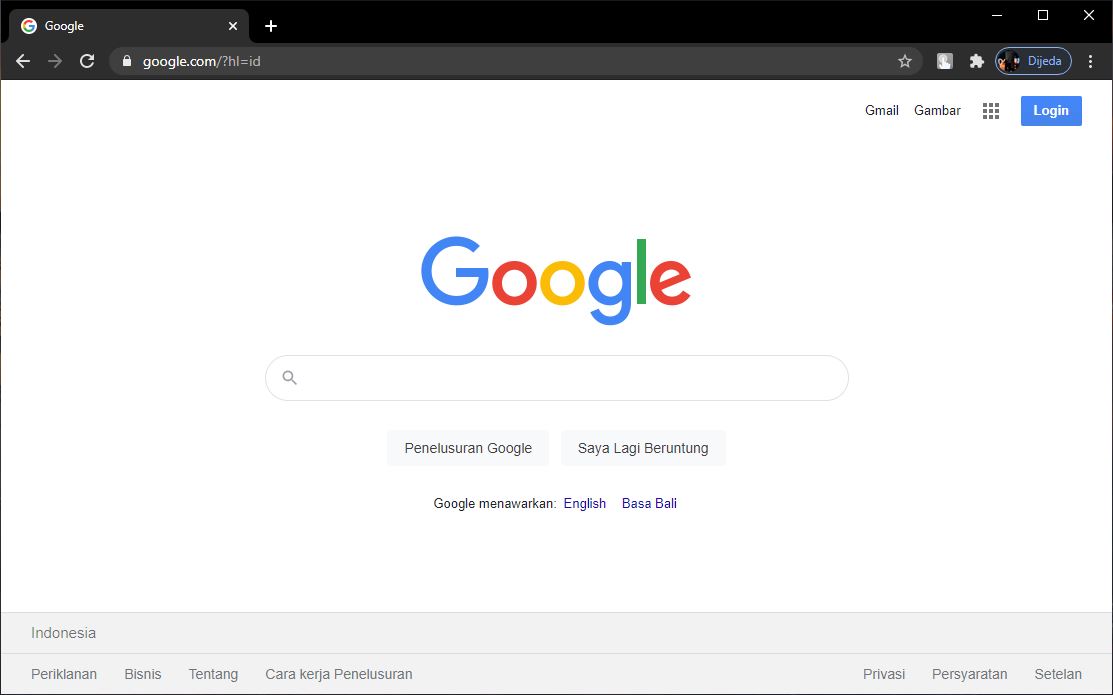
Task: Click the search magnifier icon
Action: click(x=289, y=377)
